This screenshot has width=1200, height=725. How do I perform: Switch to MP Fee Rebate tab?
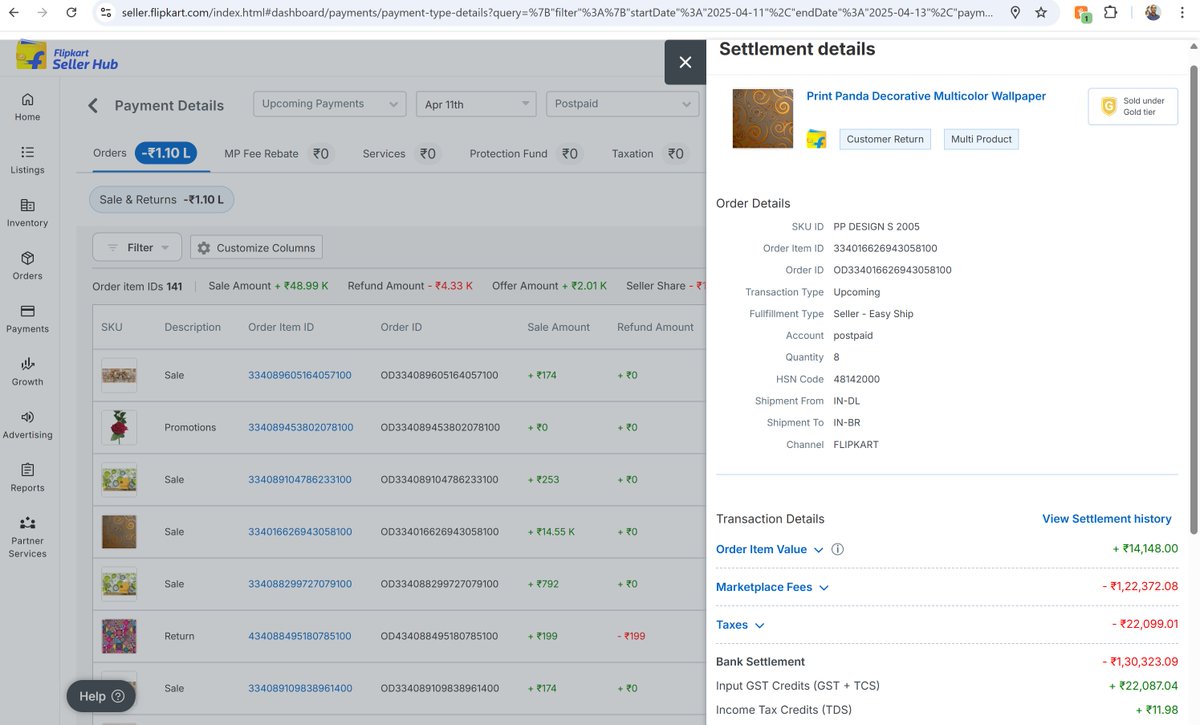click(x=279, y=154)
